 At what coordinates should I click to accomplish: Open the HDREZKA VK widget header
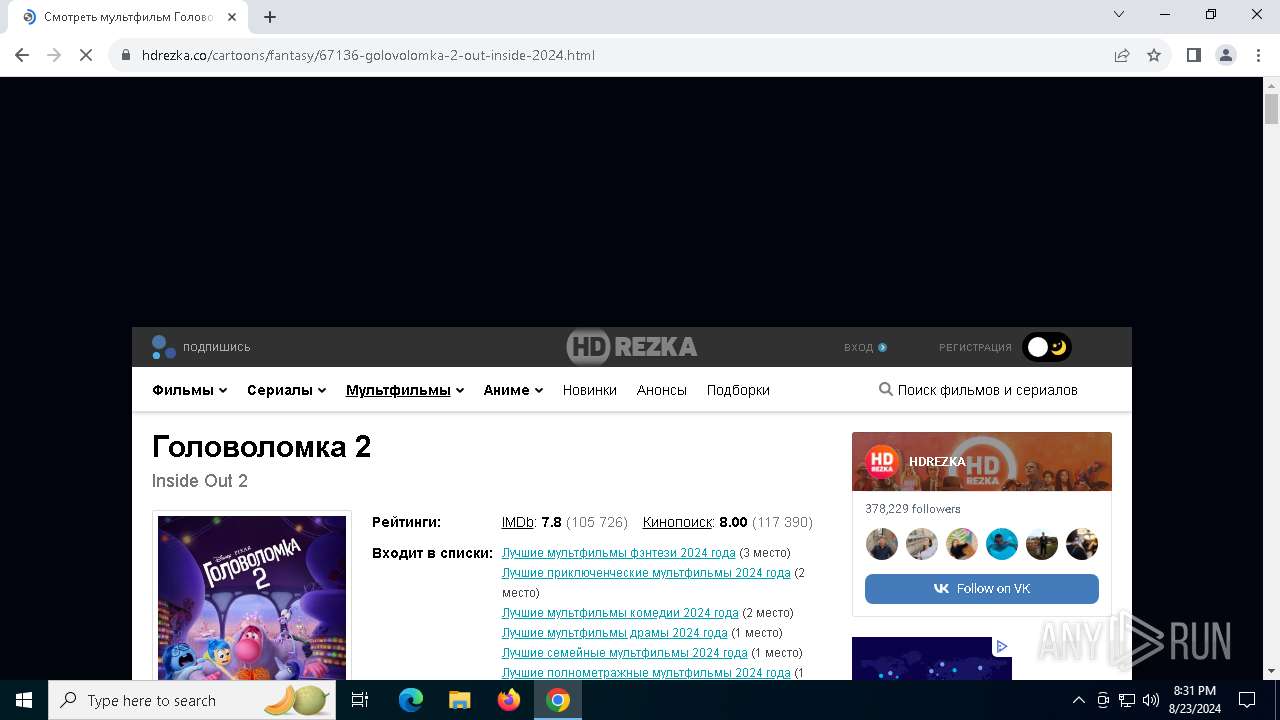point(982,461)
